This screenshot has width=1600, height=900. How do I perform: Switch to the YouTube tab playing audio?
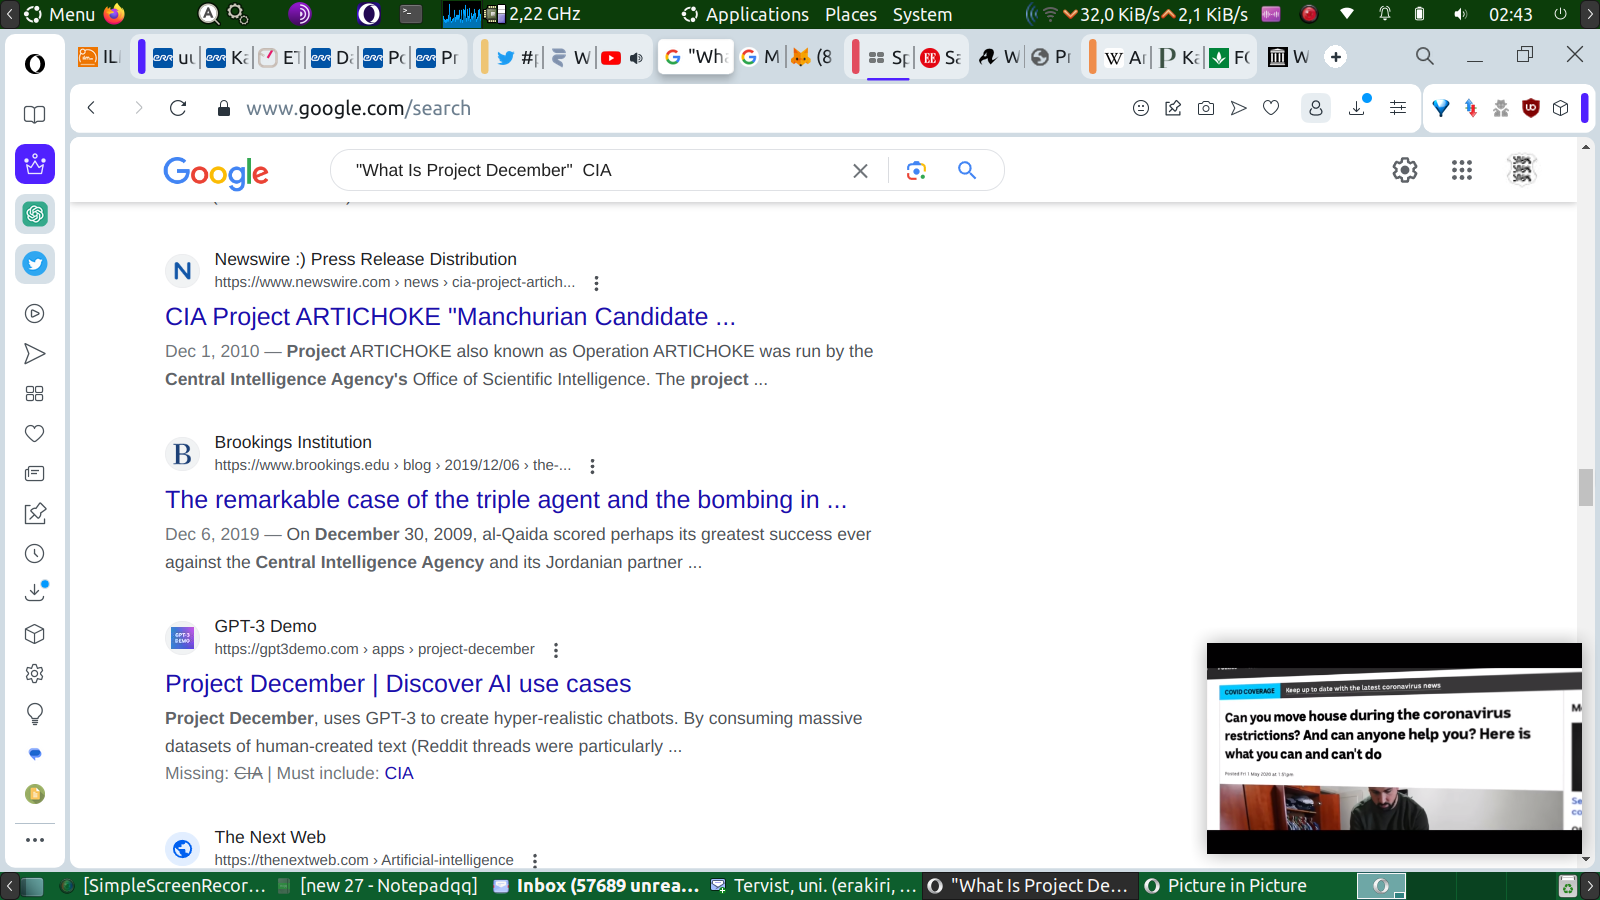point(622,58)
